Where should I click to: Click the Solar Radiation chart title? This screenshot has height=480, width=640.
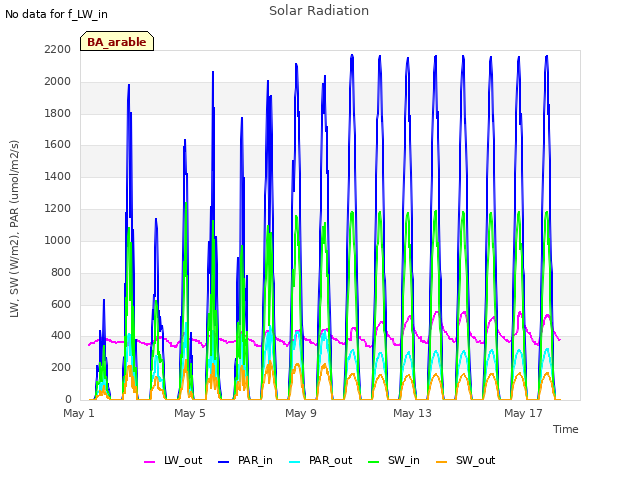pos(319,11)
